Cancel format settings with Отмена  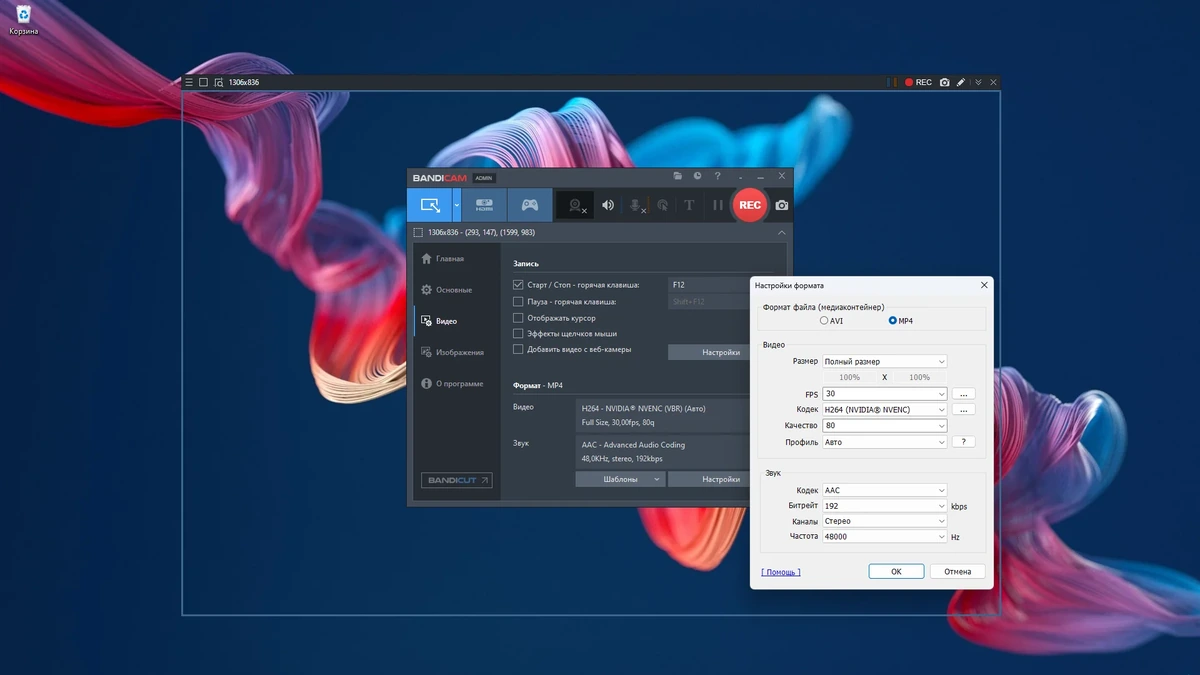pos(957,572)
